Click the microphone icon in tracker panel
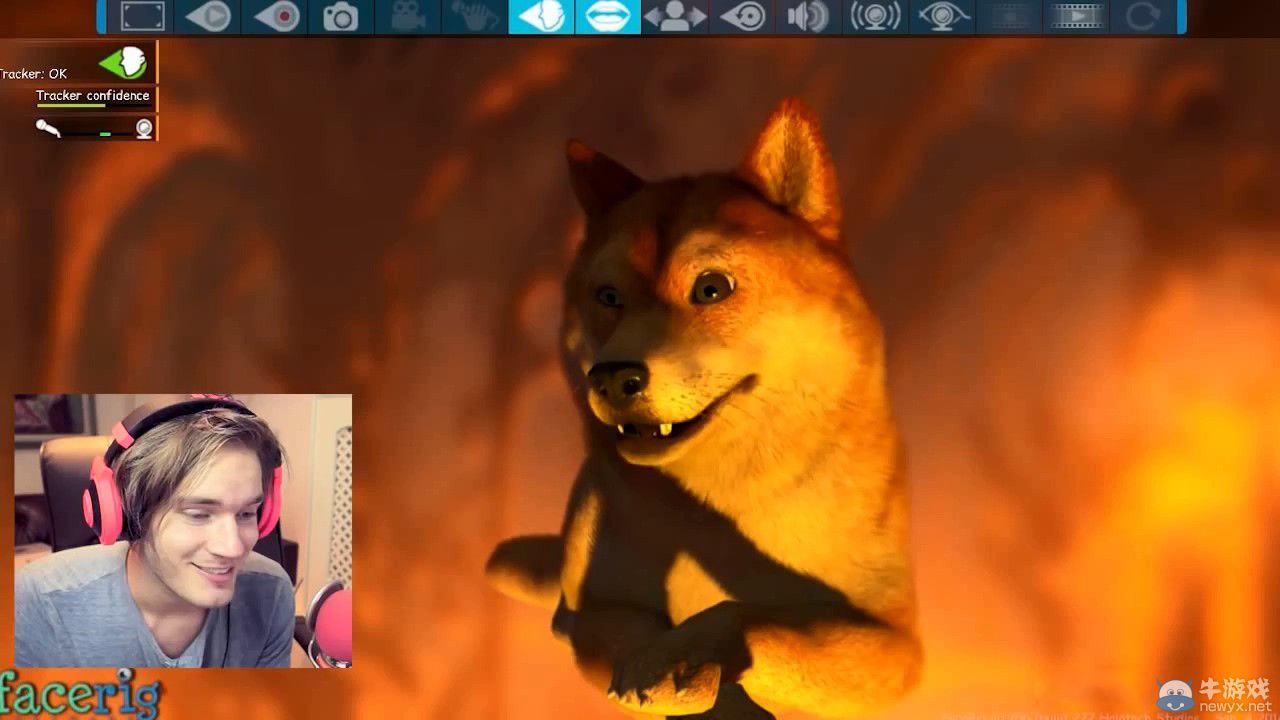Image resolution: width=1280 pixels, height=720 pixels. coord(47,128)
